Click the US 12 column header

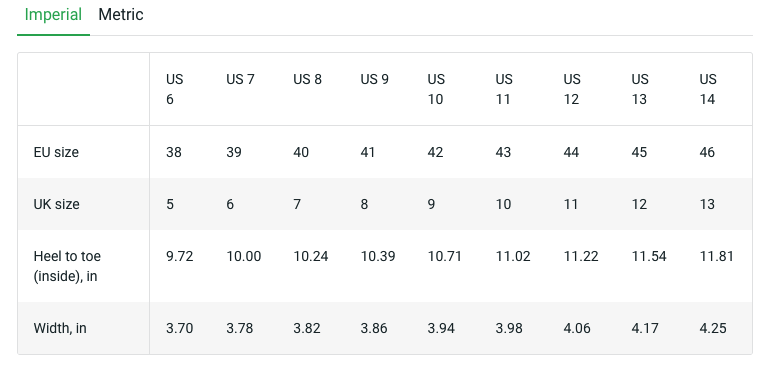tap(572, 89)
